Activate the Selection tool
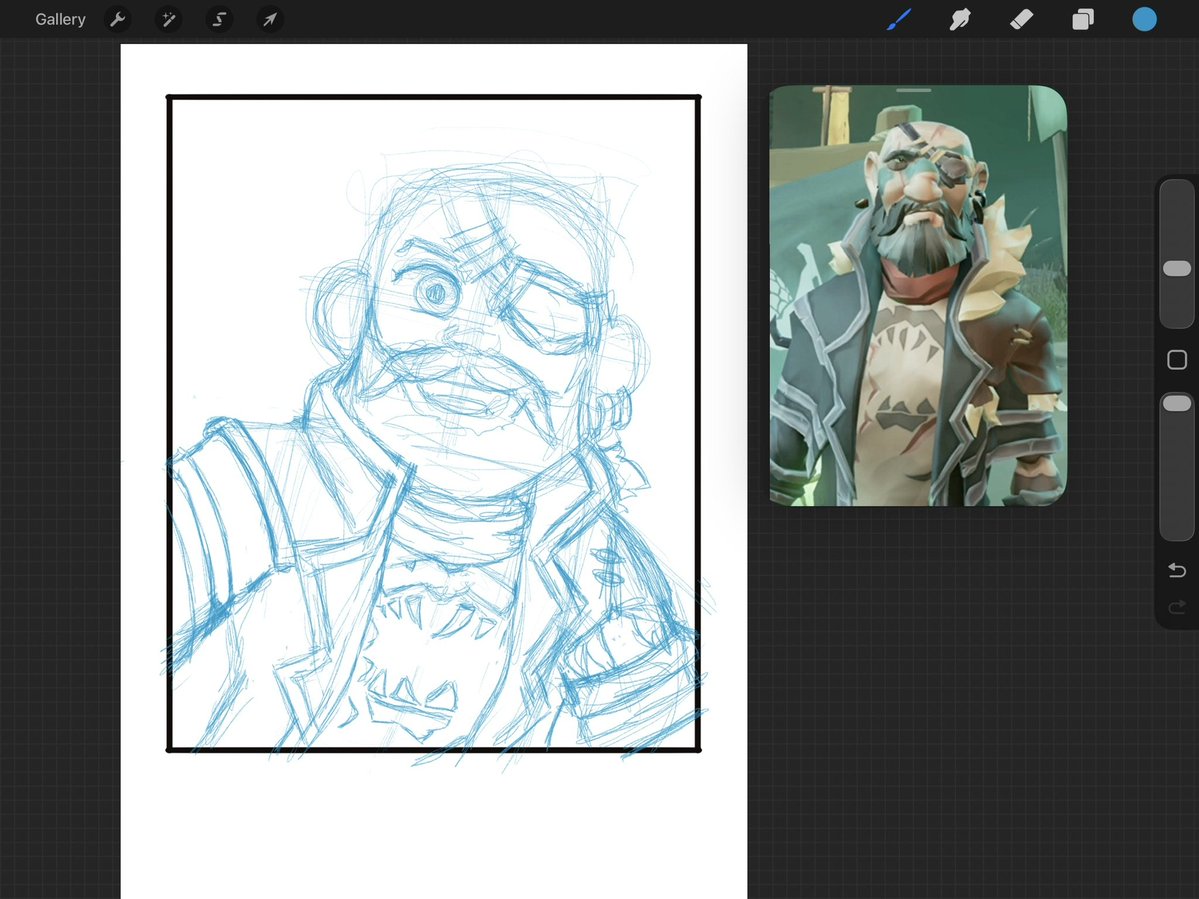 click(x=219, y=19)
